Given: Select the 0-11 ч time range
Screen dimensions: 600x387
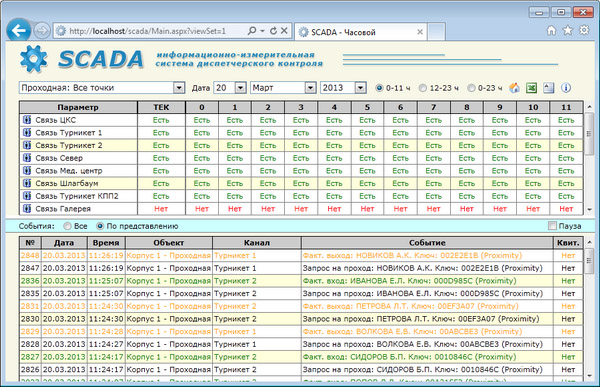Looking at the screenshot, I should tap(379, 88).
